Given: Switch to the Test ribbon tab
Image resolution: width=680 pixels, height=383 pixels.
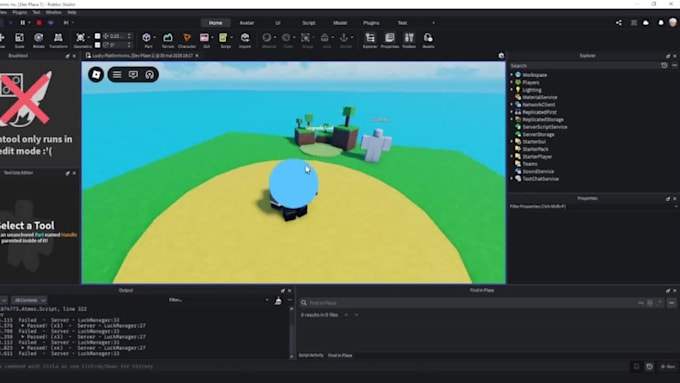Looking at the screenshot, I should 402,23.
